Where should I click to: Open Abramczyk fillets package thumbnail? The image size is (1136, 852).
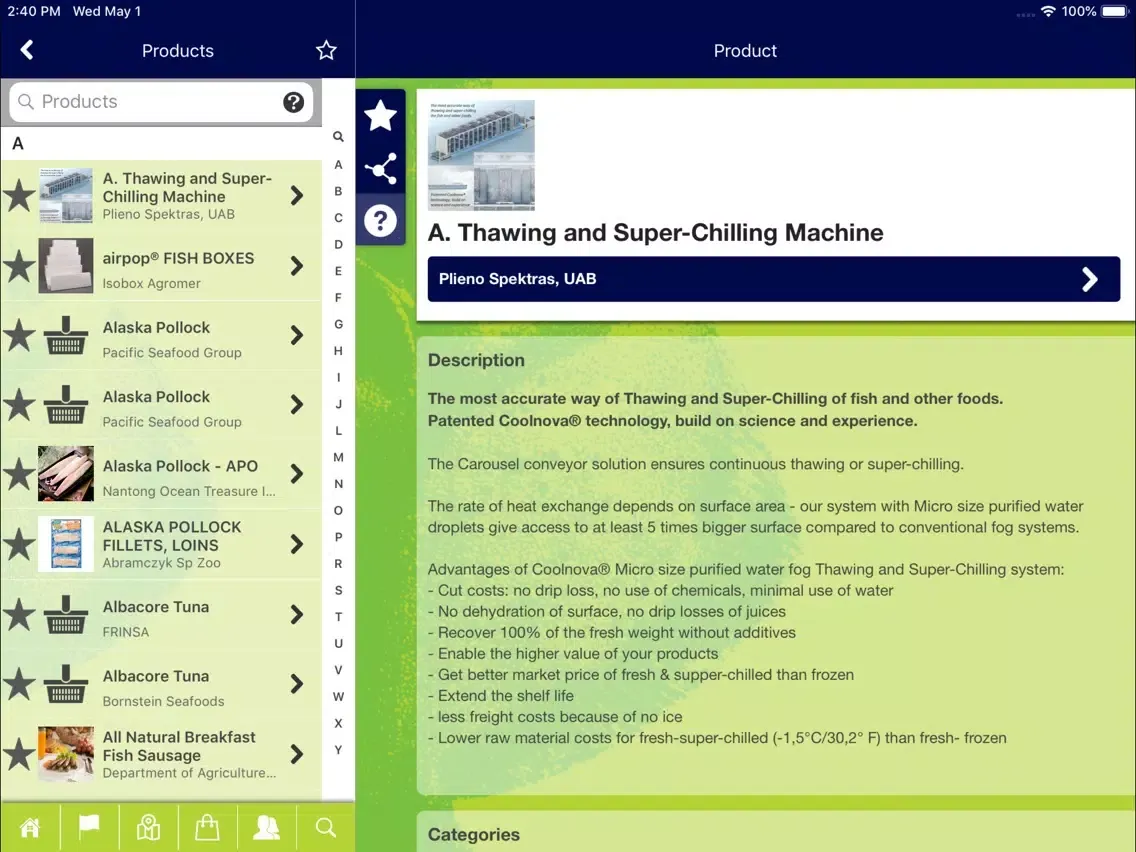[x=66, y=544]
